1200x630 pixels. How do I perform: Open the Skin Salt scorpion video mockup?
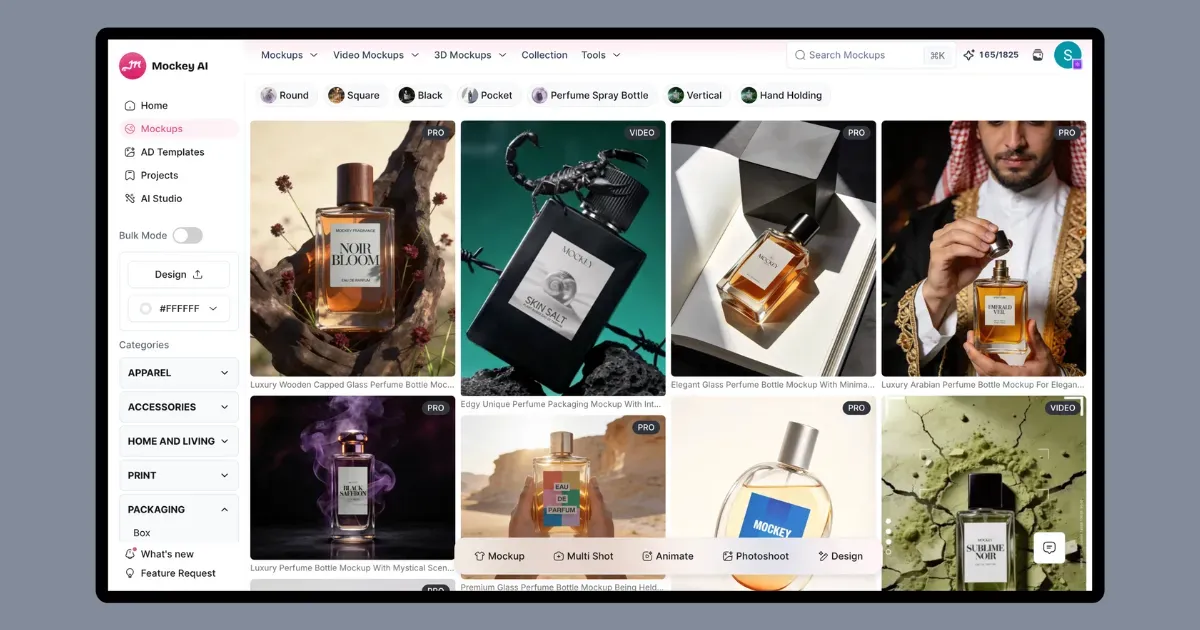(563, 258)
